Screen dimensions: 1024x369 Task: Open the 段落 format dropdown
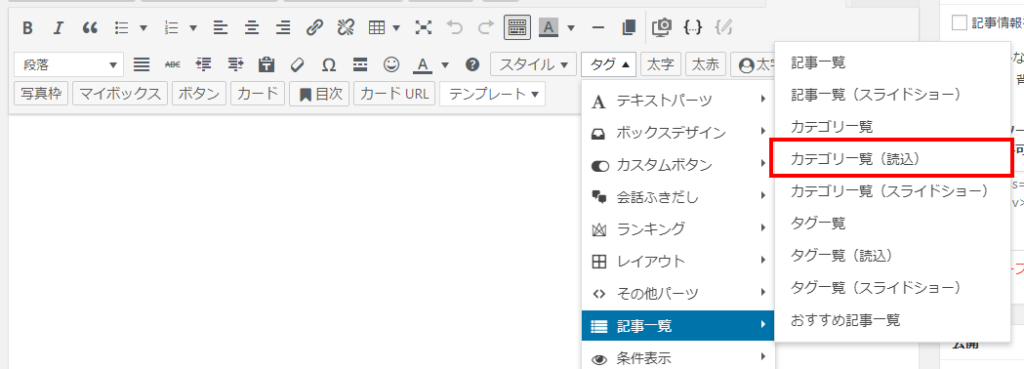pyautogui.click(x=69, y=64)
